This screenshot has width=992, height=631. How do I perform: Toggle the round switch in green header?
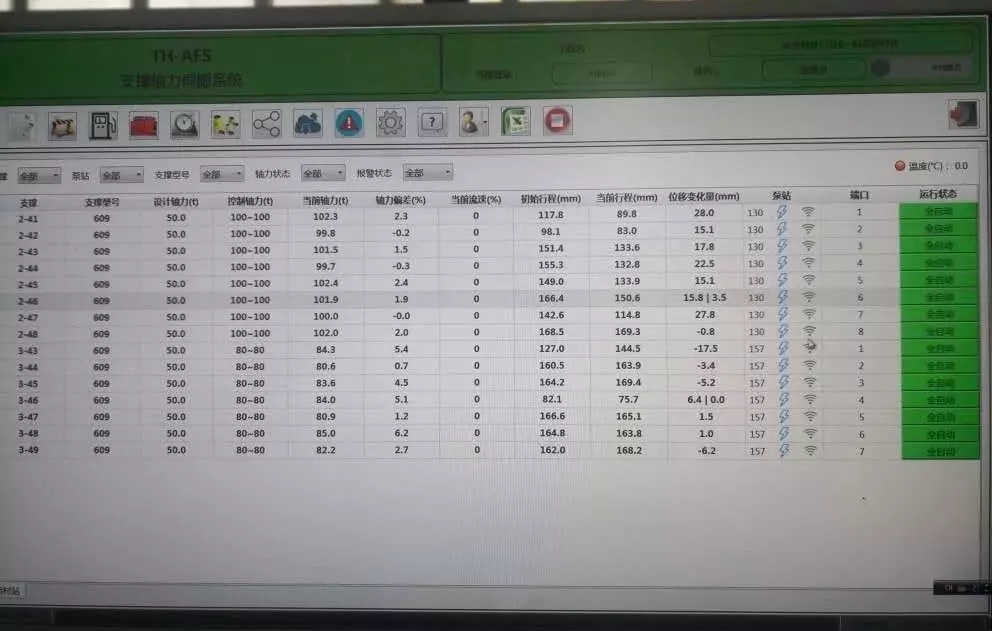click(880, 68)
